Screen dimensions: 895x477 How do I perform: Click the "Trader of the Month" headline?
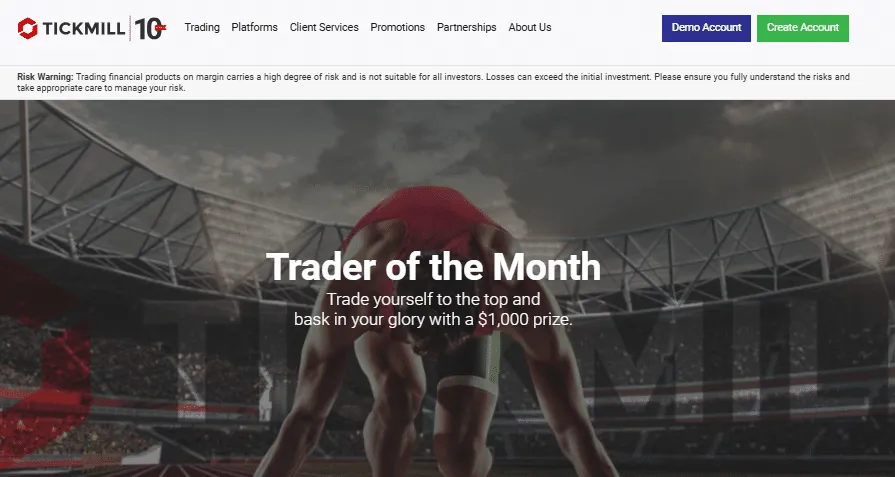(433, 267)
